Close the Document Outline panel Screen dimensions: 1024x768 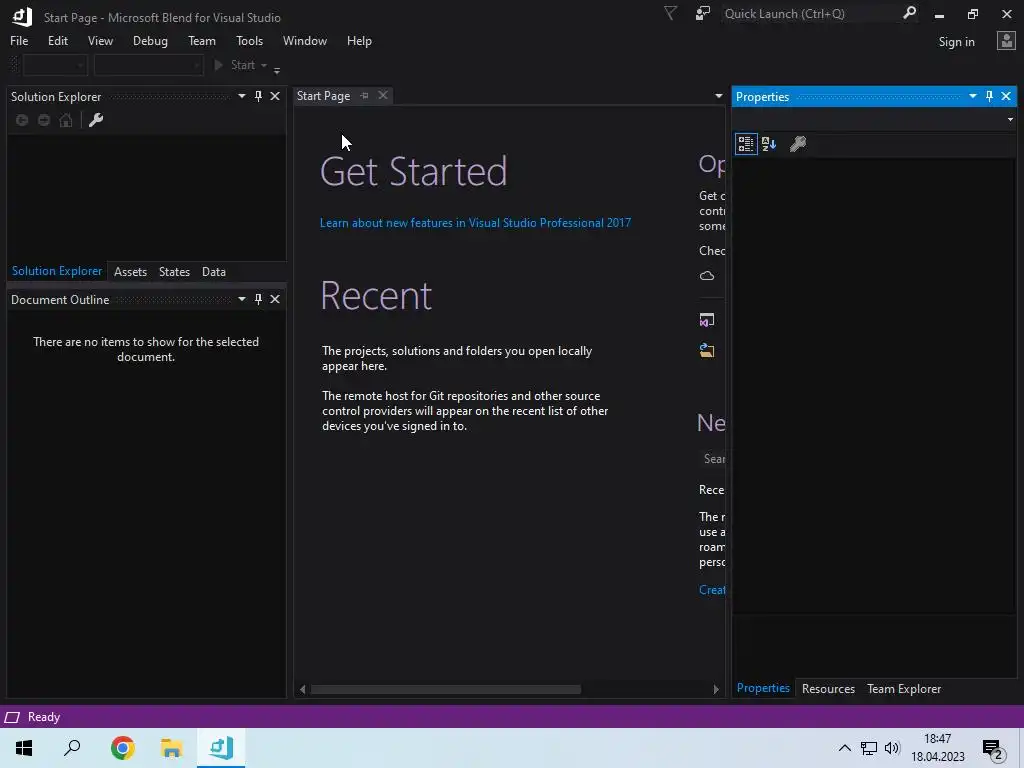[x=275, y=299]
